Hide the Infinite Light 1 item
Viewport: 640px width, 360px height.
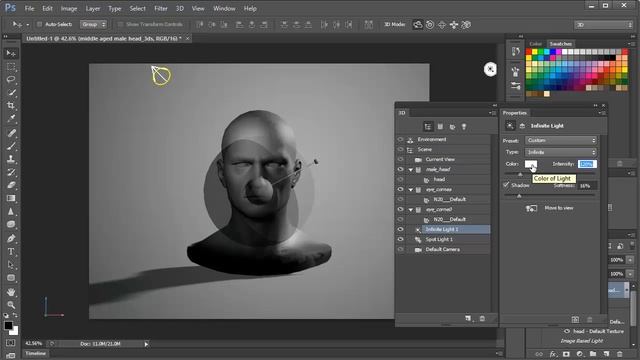point(400,229)
